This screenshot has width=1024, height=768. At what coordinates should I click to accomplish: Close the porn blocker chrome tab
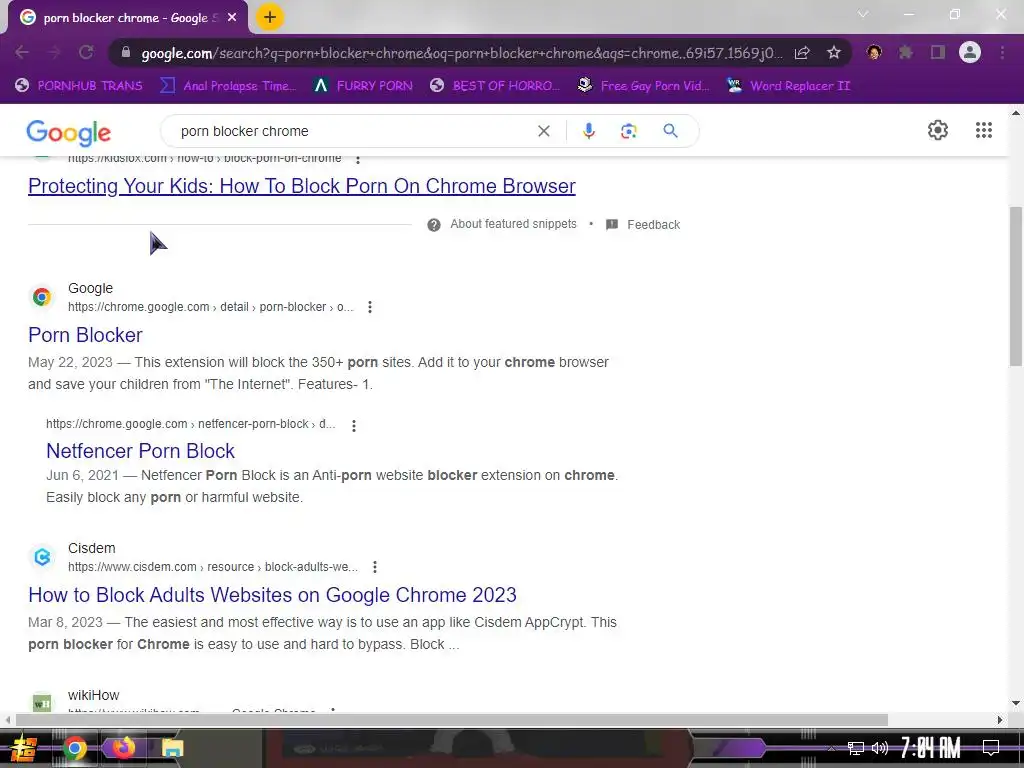click(x=232, y=18)
